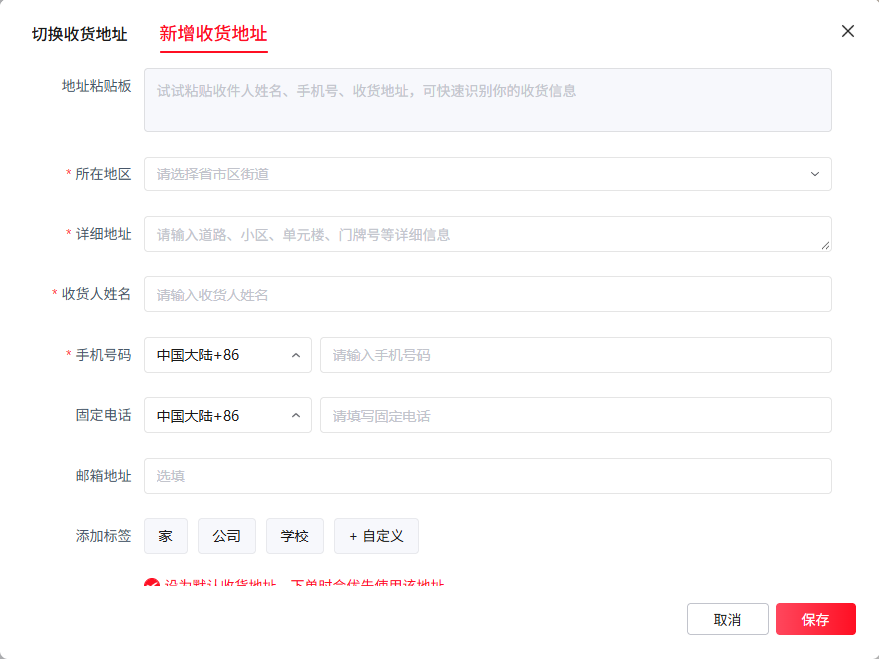Add a custom tag with + 自定义

pyautogui.click(x=376, y=536)
